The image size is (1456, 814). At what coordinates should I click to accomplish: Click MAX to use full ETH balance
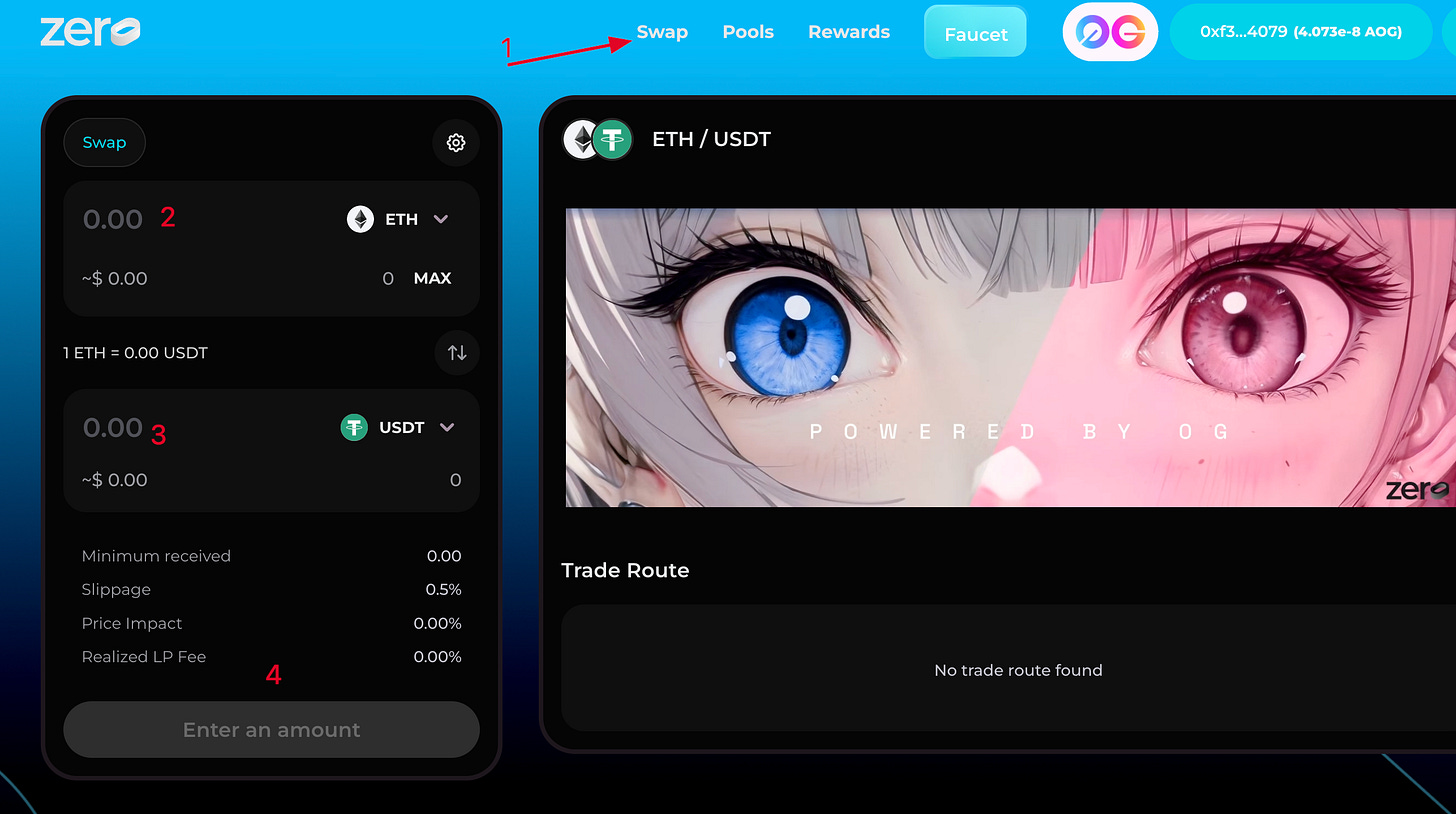(x=432, y=278)
